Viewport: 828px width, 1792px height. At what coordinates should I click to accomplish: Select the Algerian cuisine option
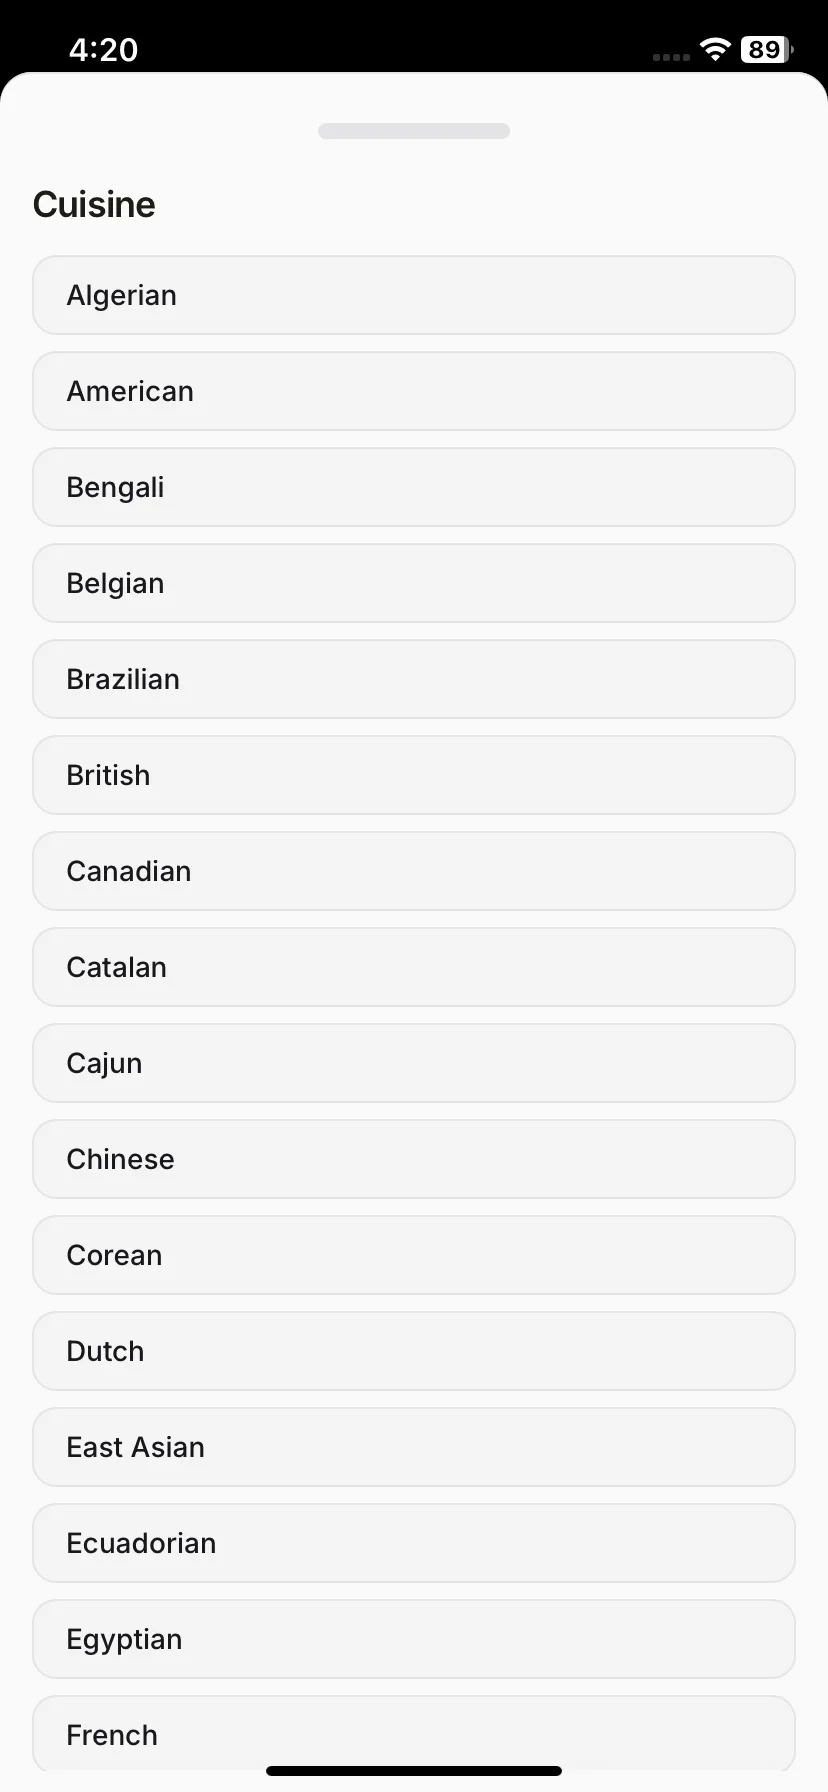(414, 295)
